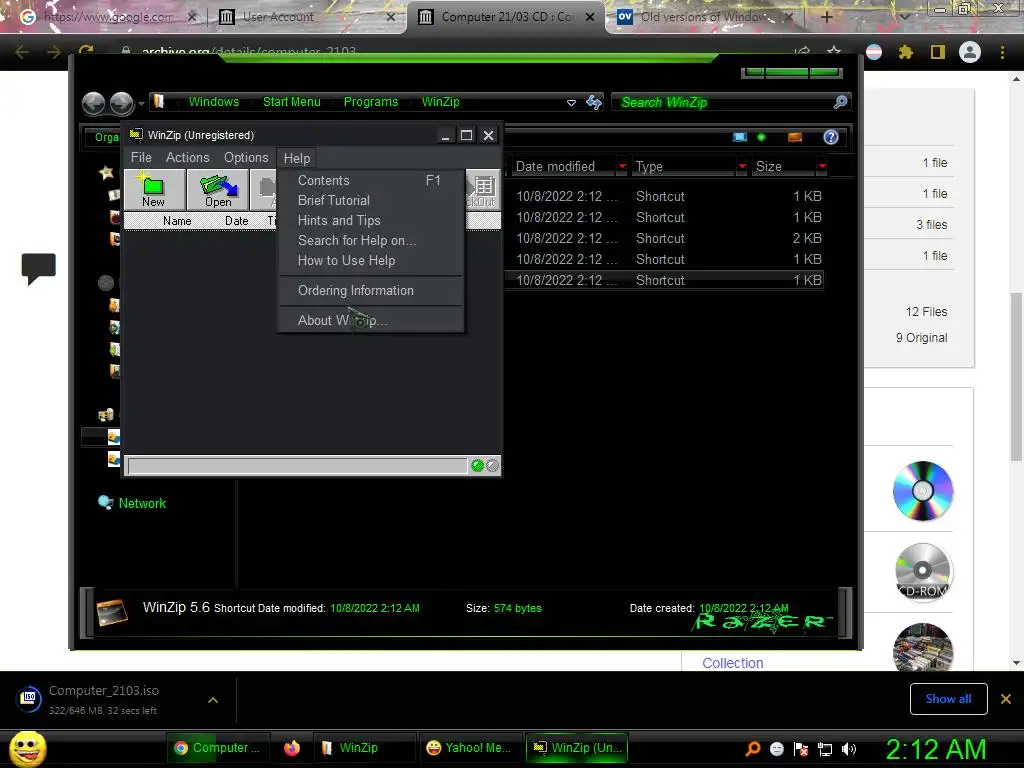The width and height of the screenshot is (1024, 768).
Task: Open a new Chrome tab
Action: pyautogui.click(x=826, y=17)
